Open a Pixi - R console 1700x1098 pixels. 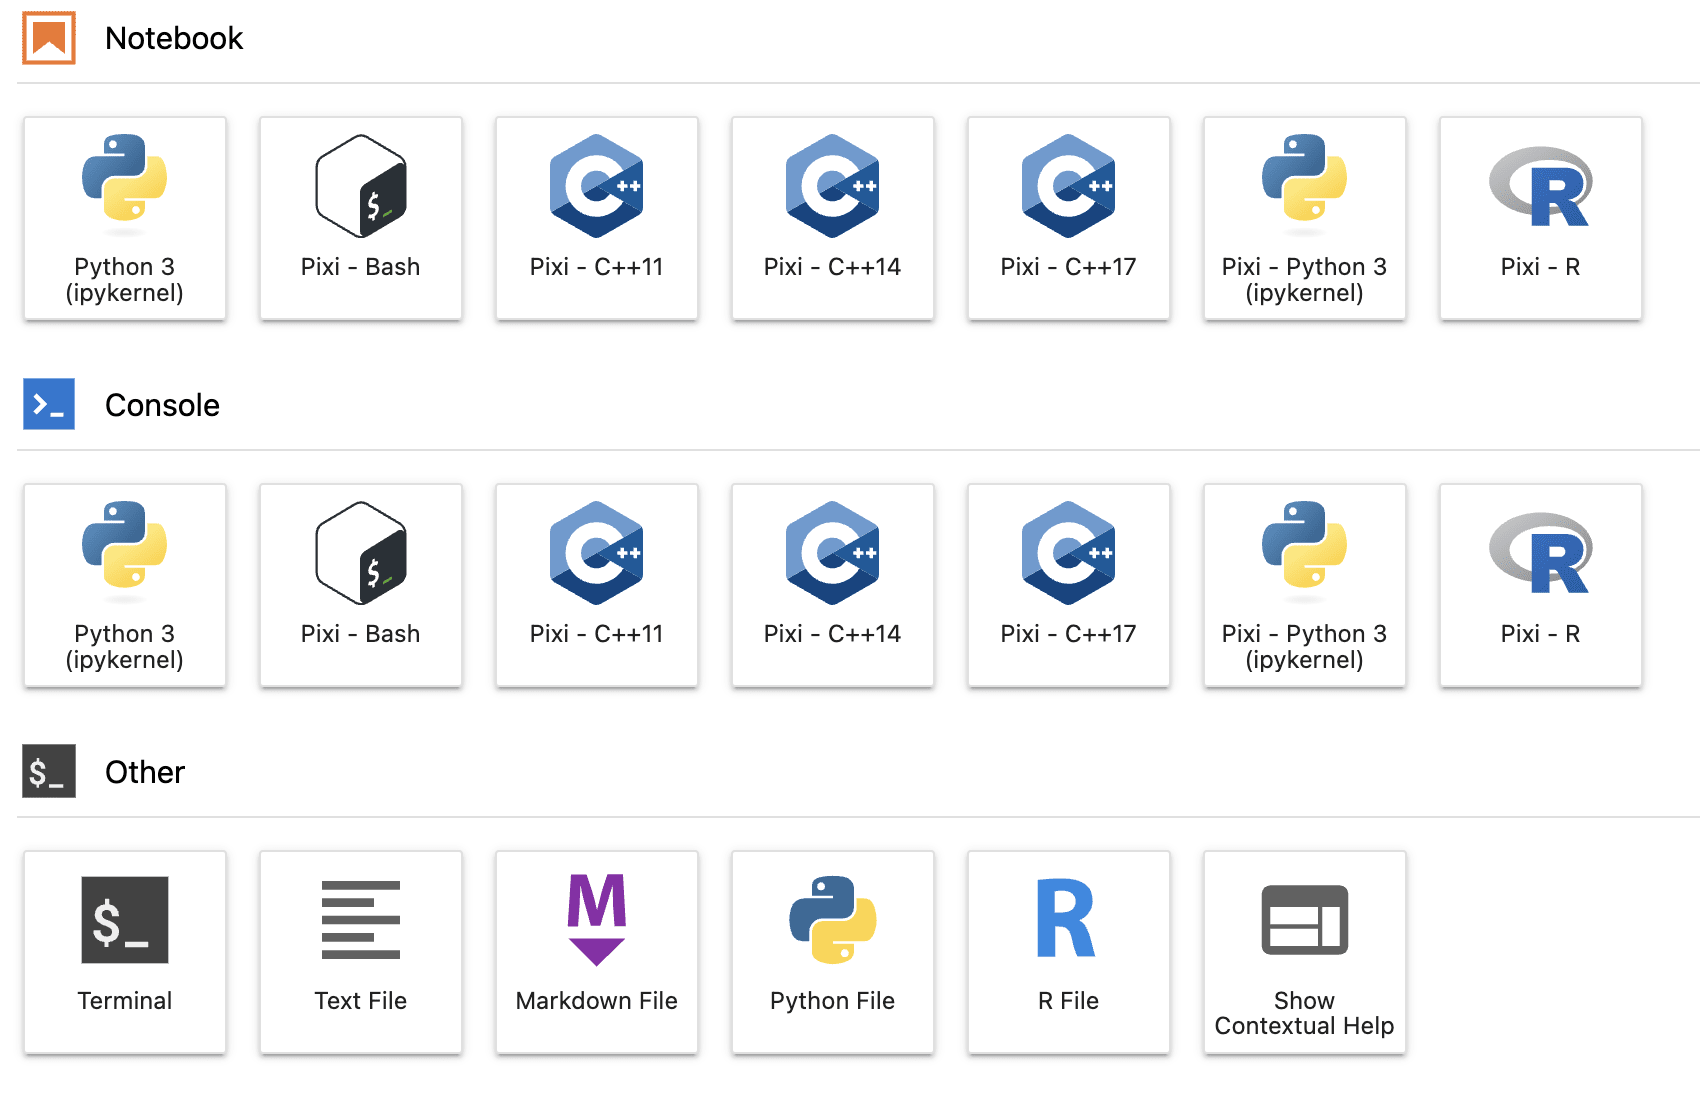[x=1541, y=585]
